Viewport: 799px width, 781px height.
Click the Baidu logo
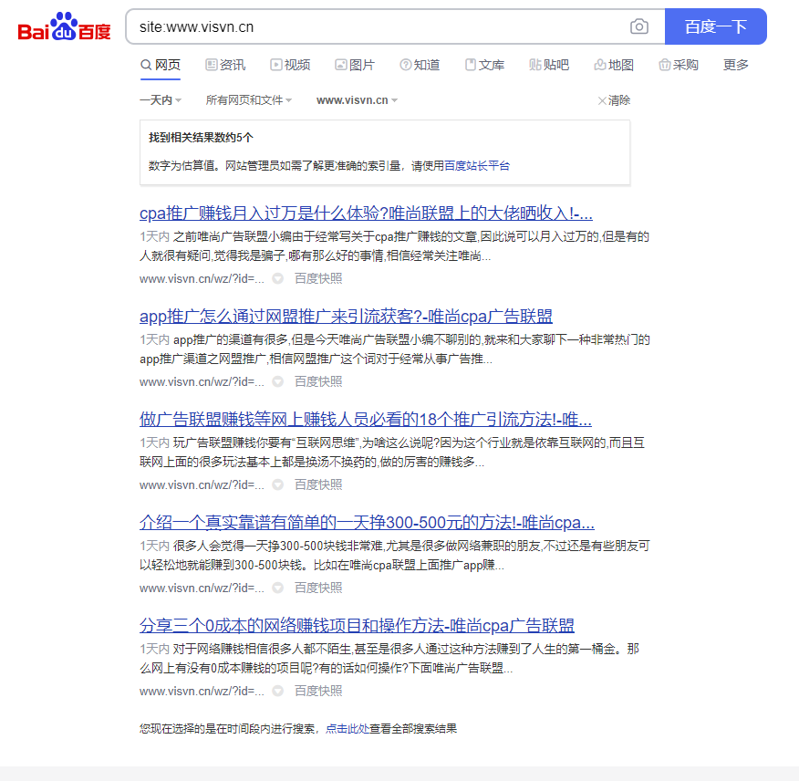(64, 26)
